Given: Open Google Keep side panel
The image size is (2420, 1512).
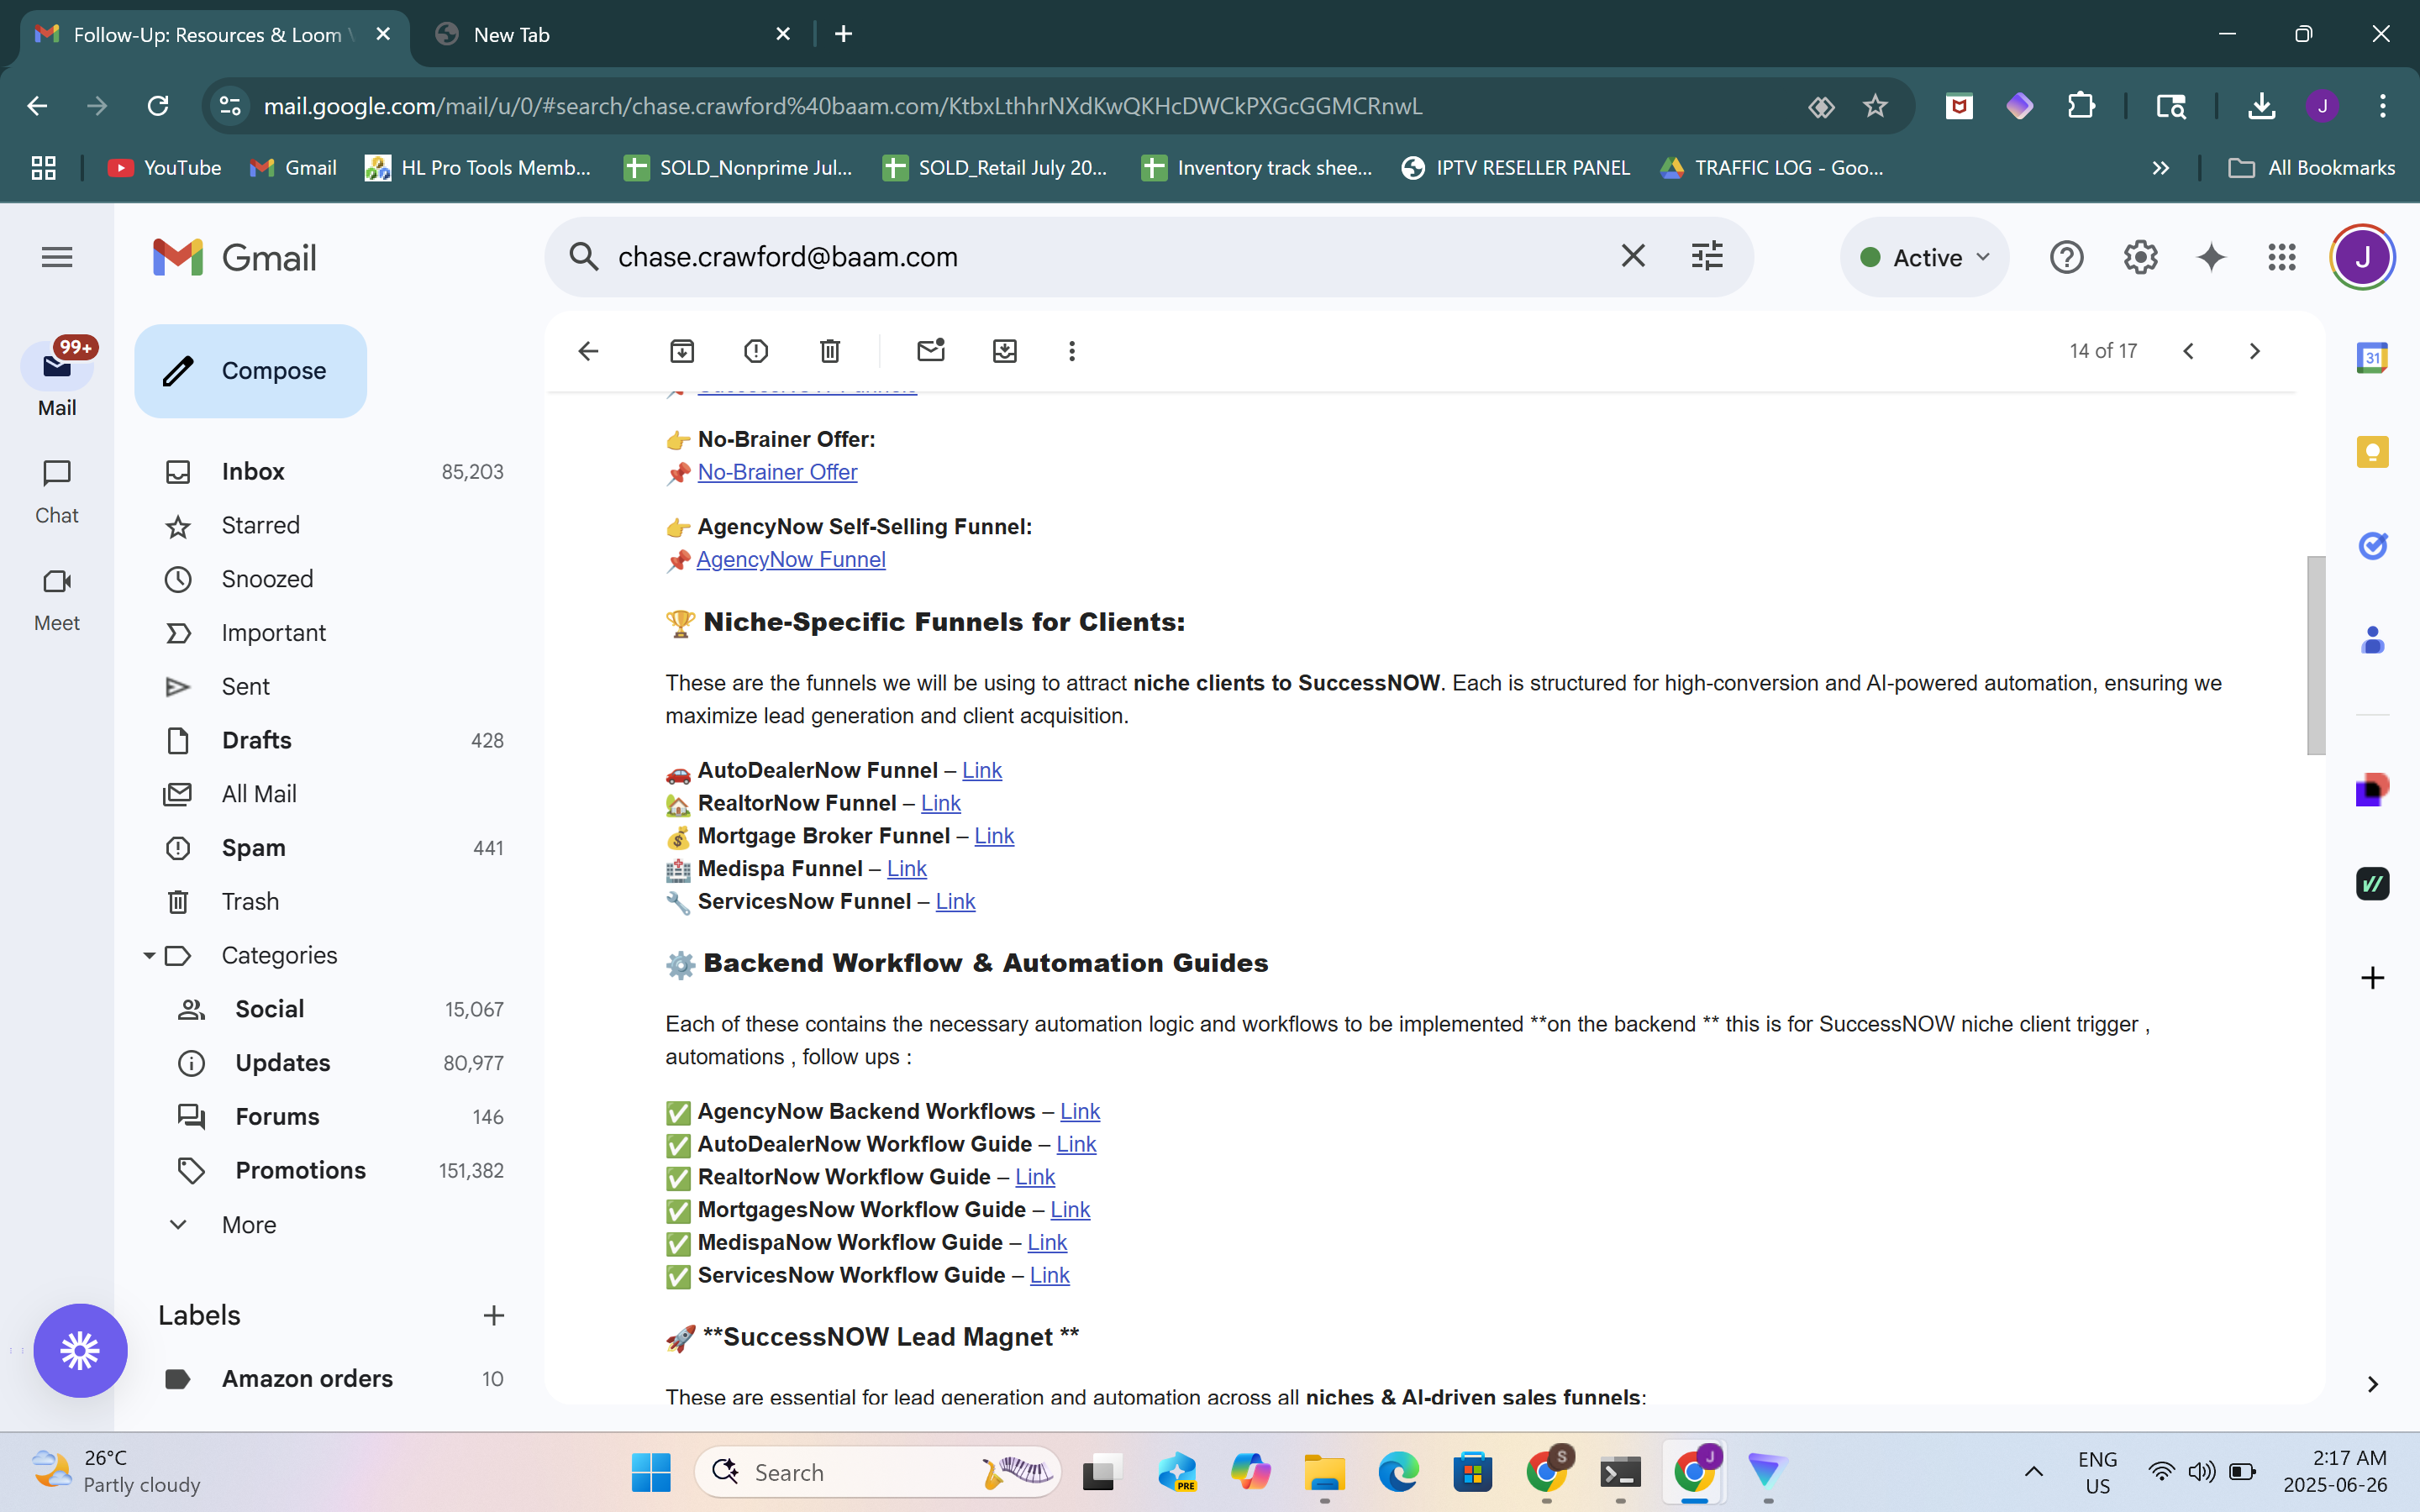Looking at the screenshot, I should click(2372, 452).
